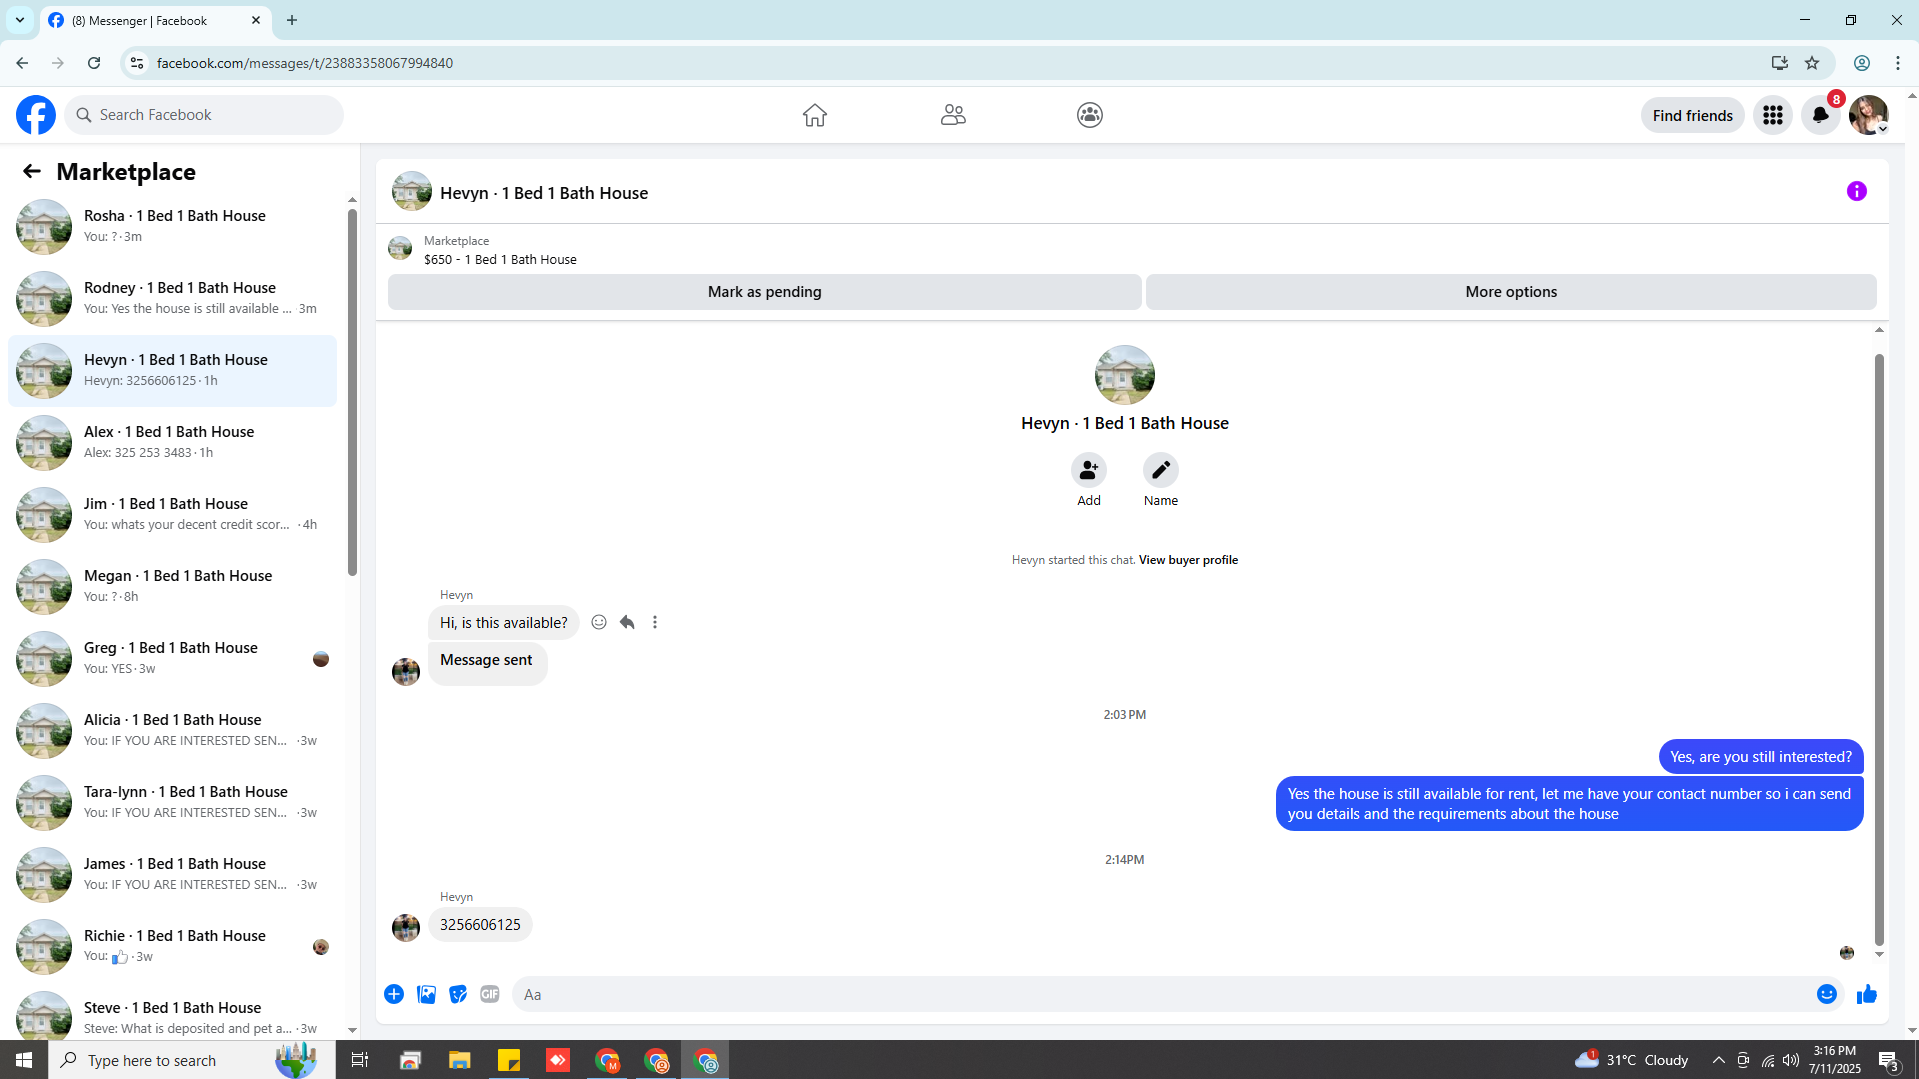Image resolution: width=1919 pixels, height=1079 pixels.
Task: Open a new browser tab
Action: (292, 20)
